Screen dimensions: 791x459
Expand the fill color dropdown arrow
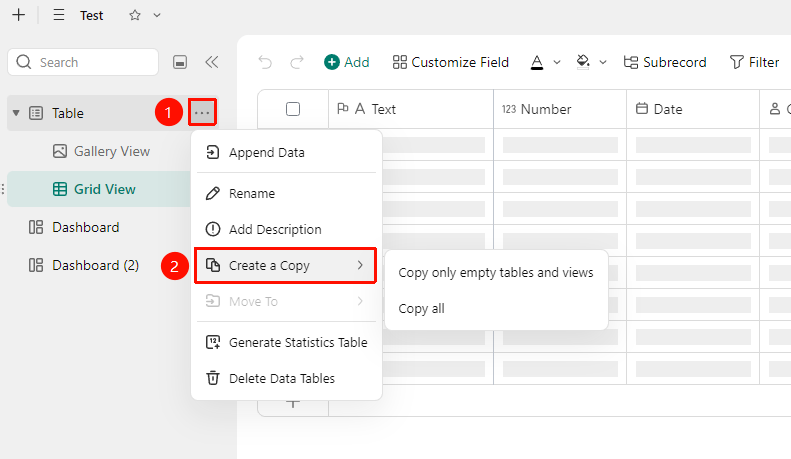603,63
